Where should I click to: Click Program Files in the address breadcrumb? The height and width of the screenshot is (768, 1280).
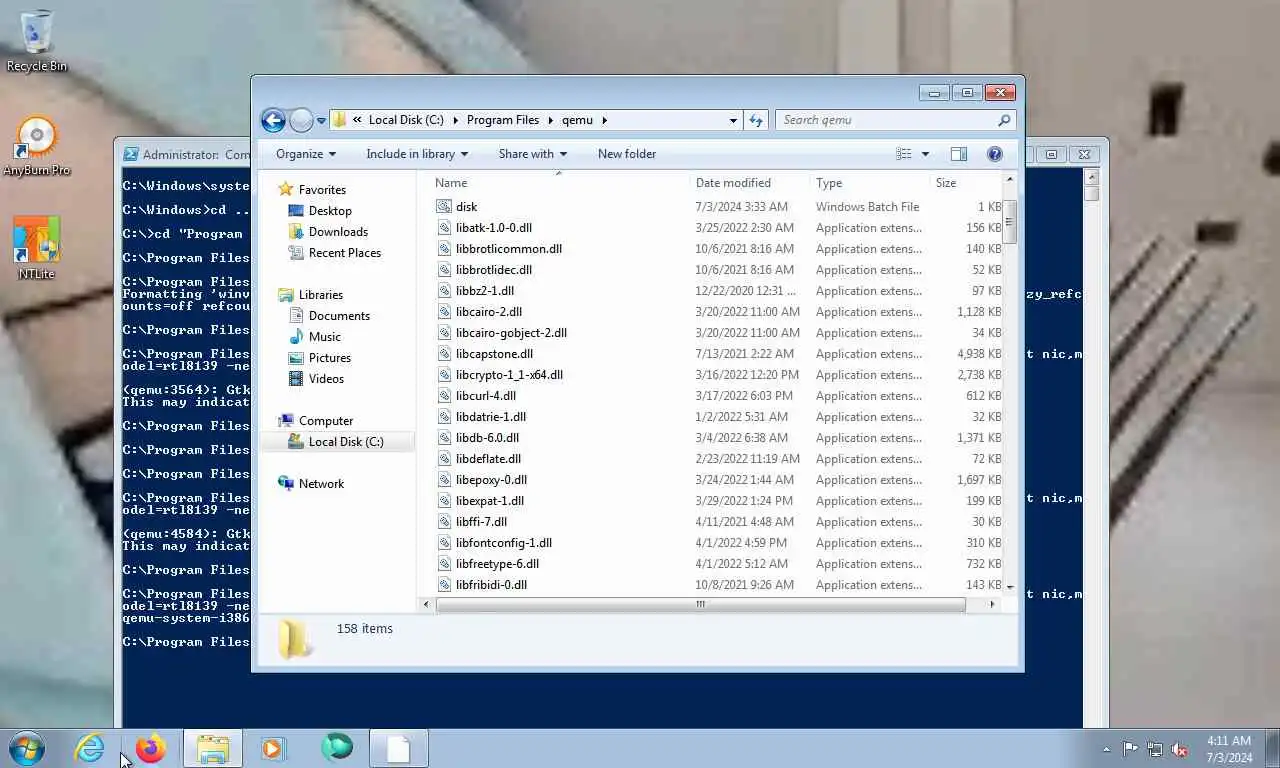tap(503, 120)
